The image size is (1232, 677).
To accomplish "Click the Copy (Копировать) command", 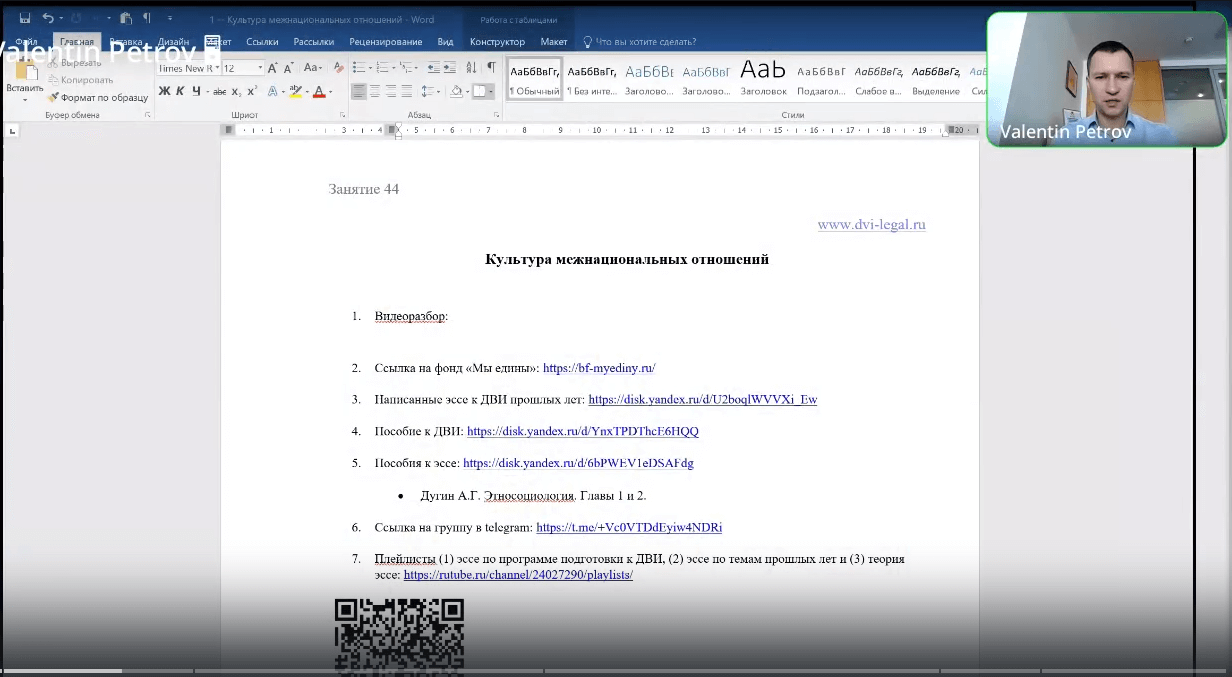I will [80, 80].
